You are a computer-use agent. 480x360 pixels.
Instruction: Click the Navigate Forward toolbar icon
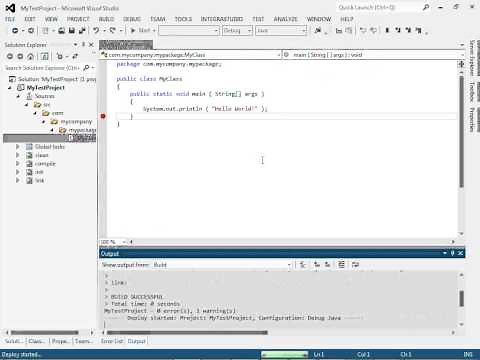(x=31, y=30)
